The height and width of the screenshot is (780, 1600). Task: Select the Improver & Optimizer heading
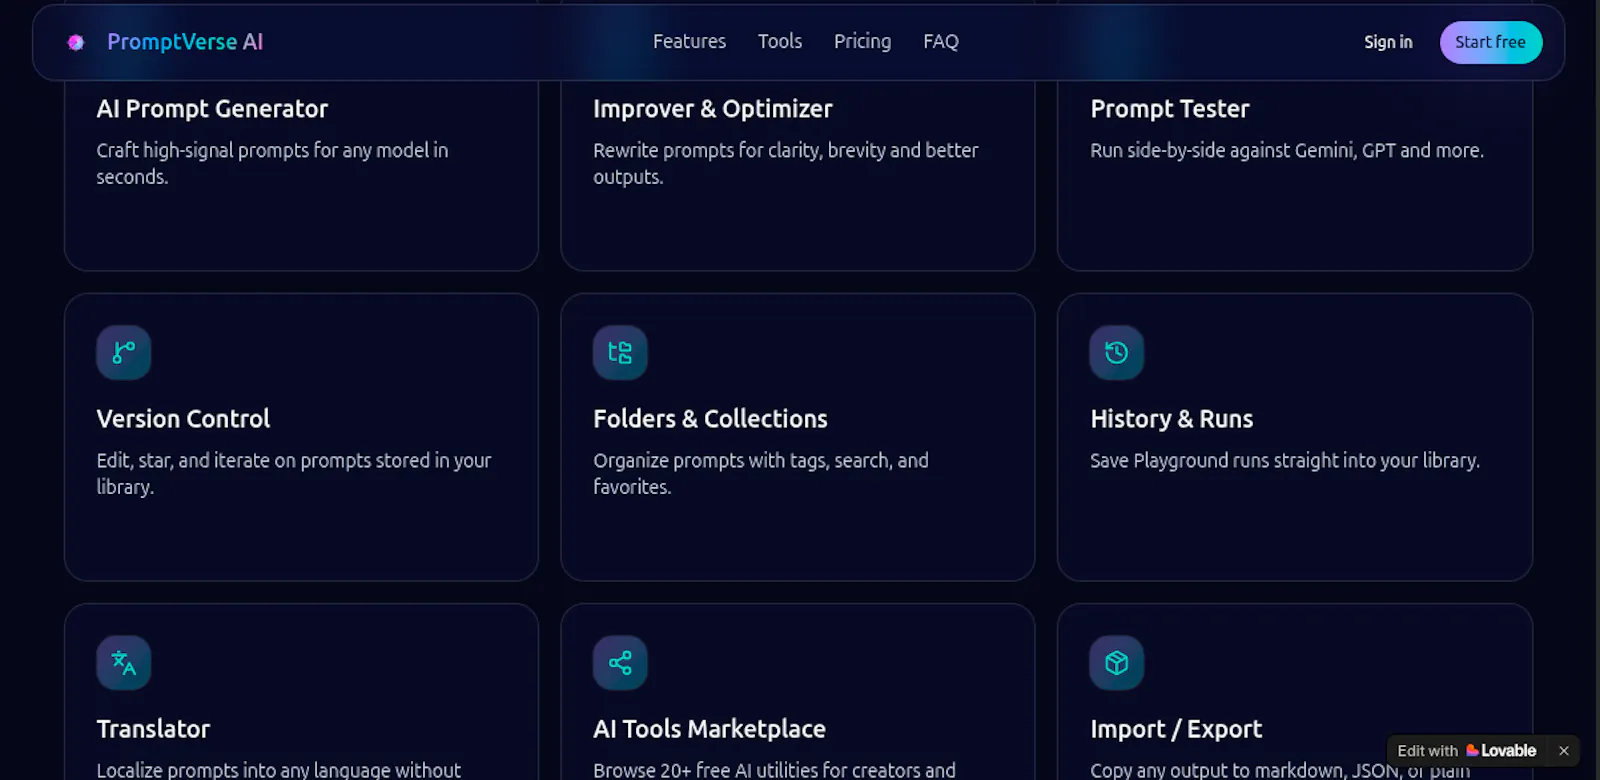[x=713, y=109]
